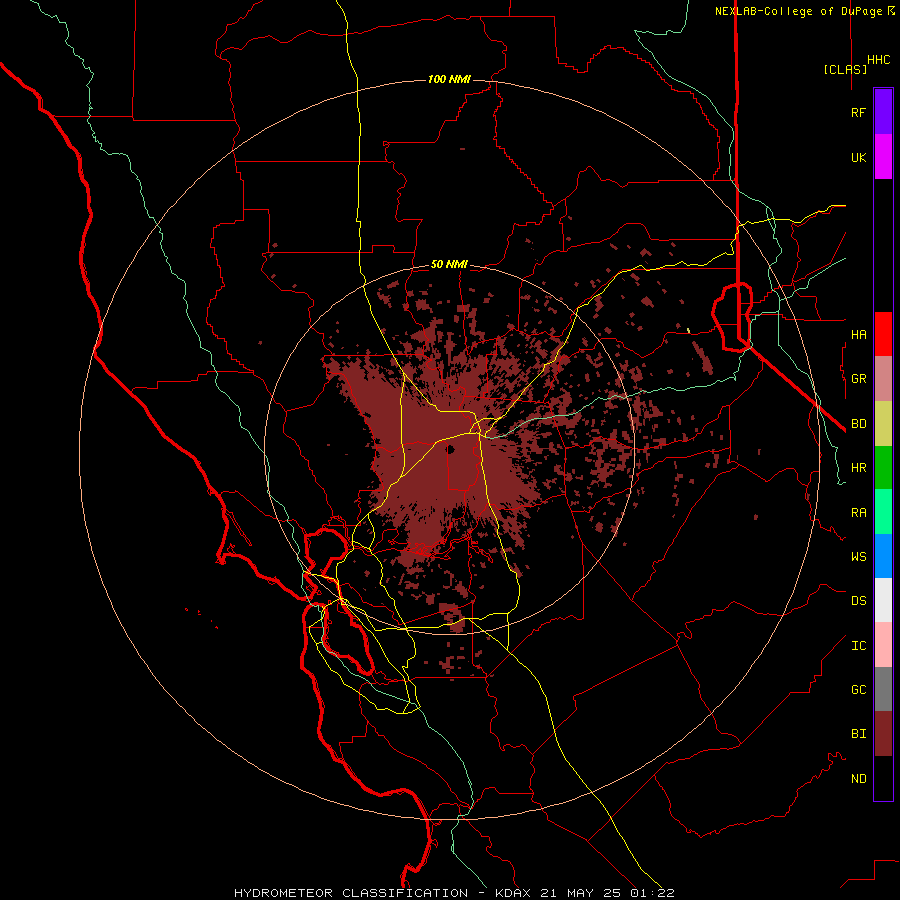This screenshot has width=900, height=900.
Task: Click the 'NEXLAB-College of DuPage' credit text
Action: (x=800, y=11)
